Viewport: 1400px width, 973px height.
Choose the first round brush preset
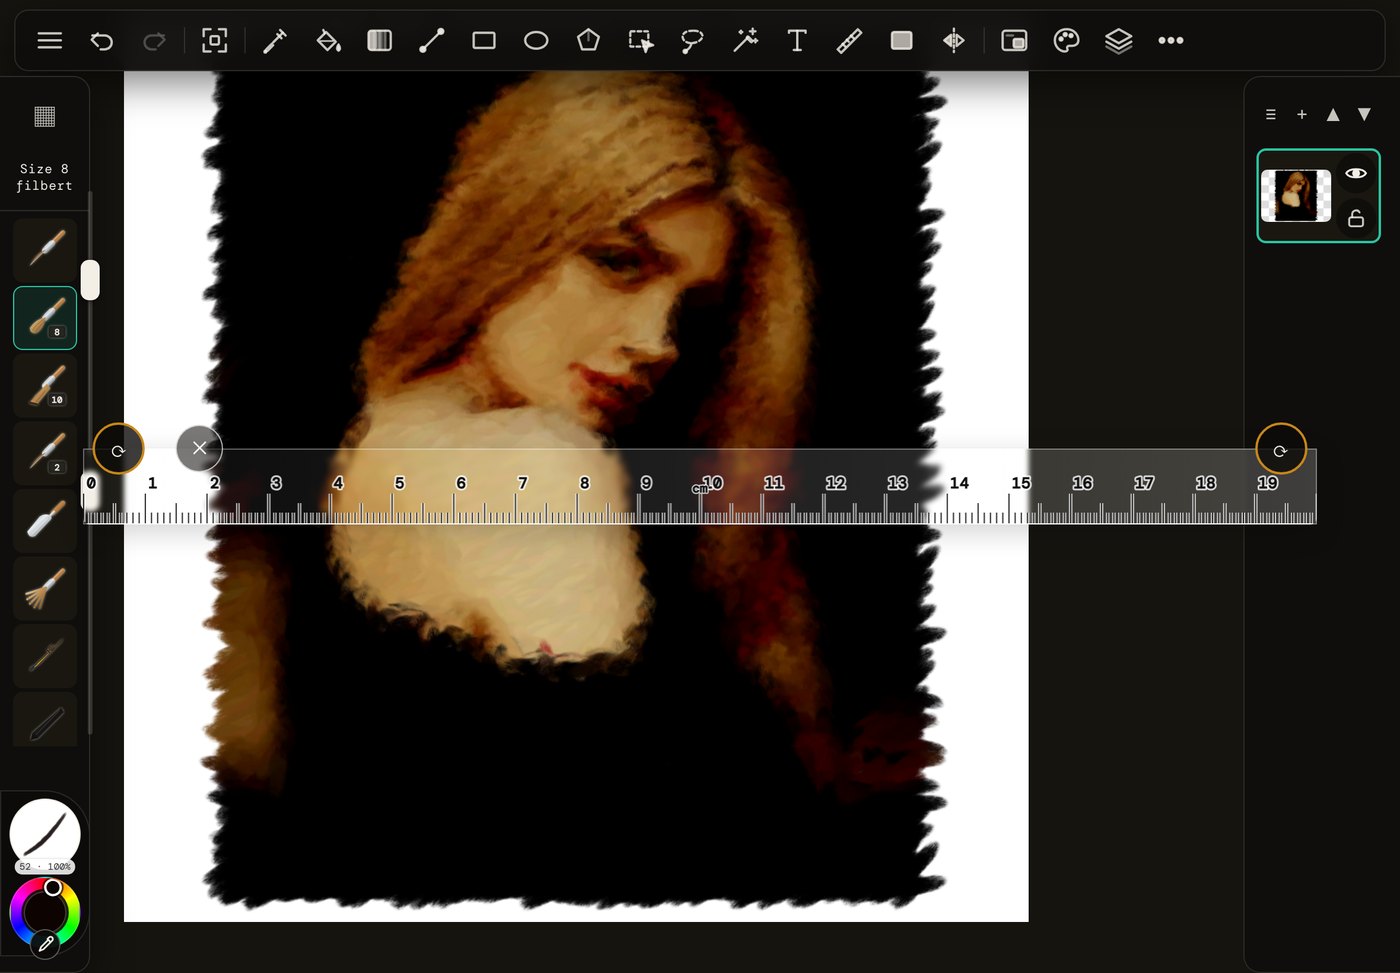[45, 250]
